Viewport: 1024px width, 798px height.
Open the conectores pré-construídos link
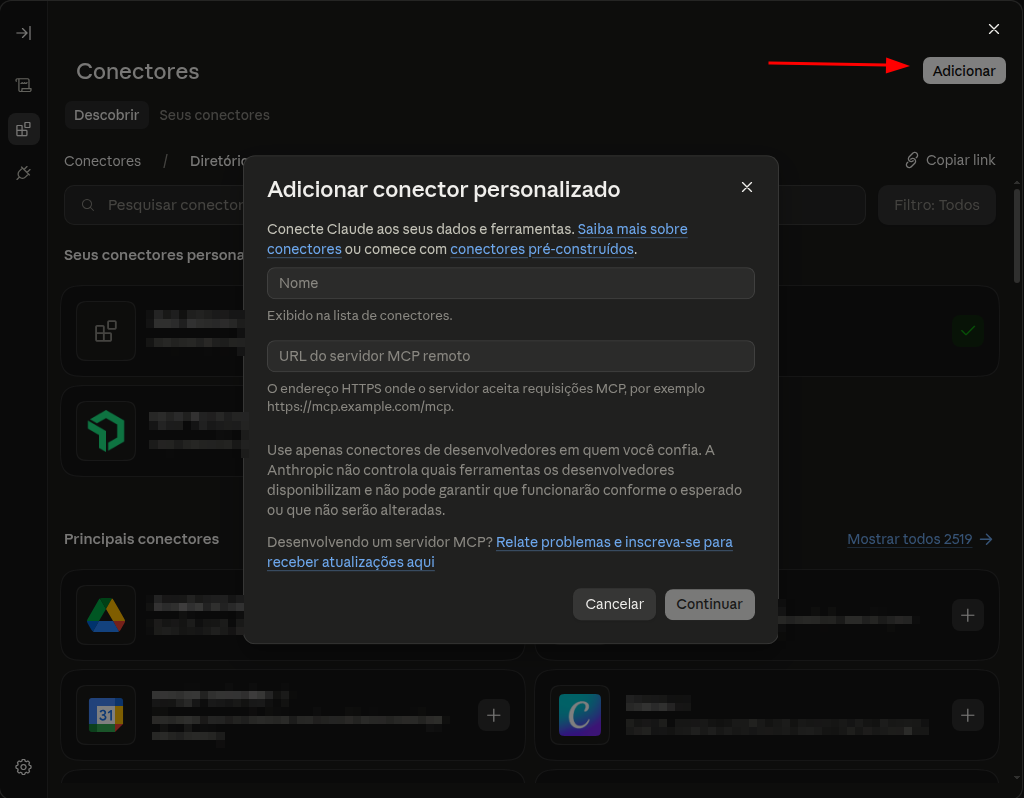click(542, 249)
